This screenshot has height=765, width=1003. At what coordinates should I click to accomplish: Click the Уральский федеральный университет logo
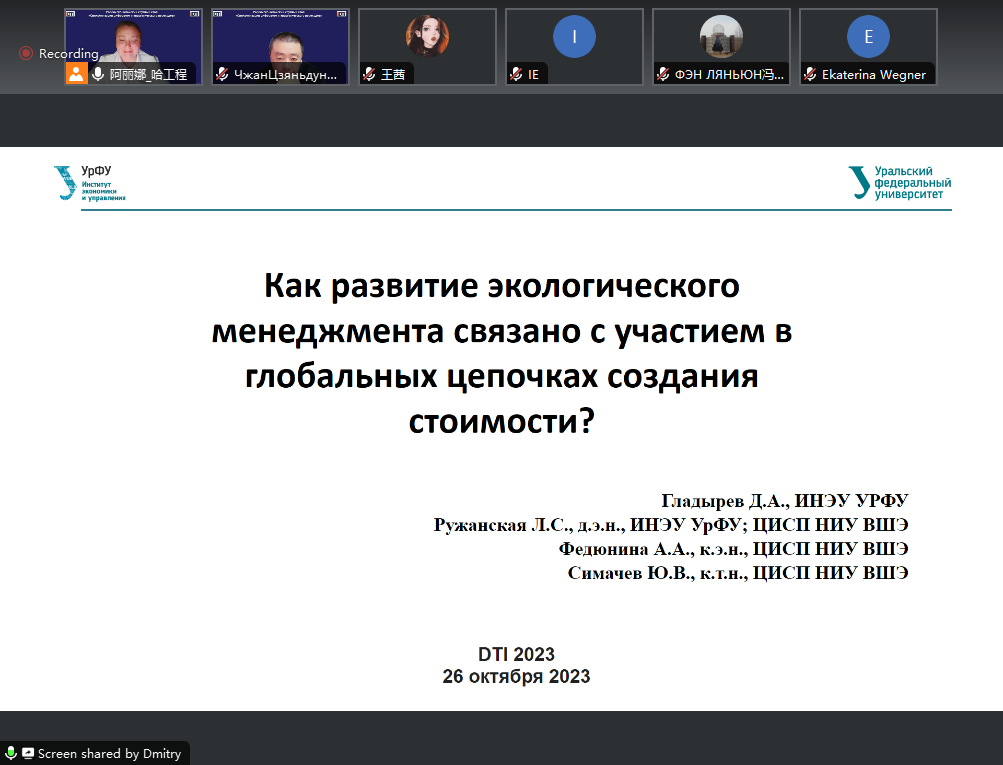click(x=899, y=183)
